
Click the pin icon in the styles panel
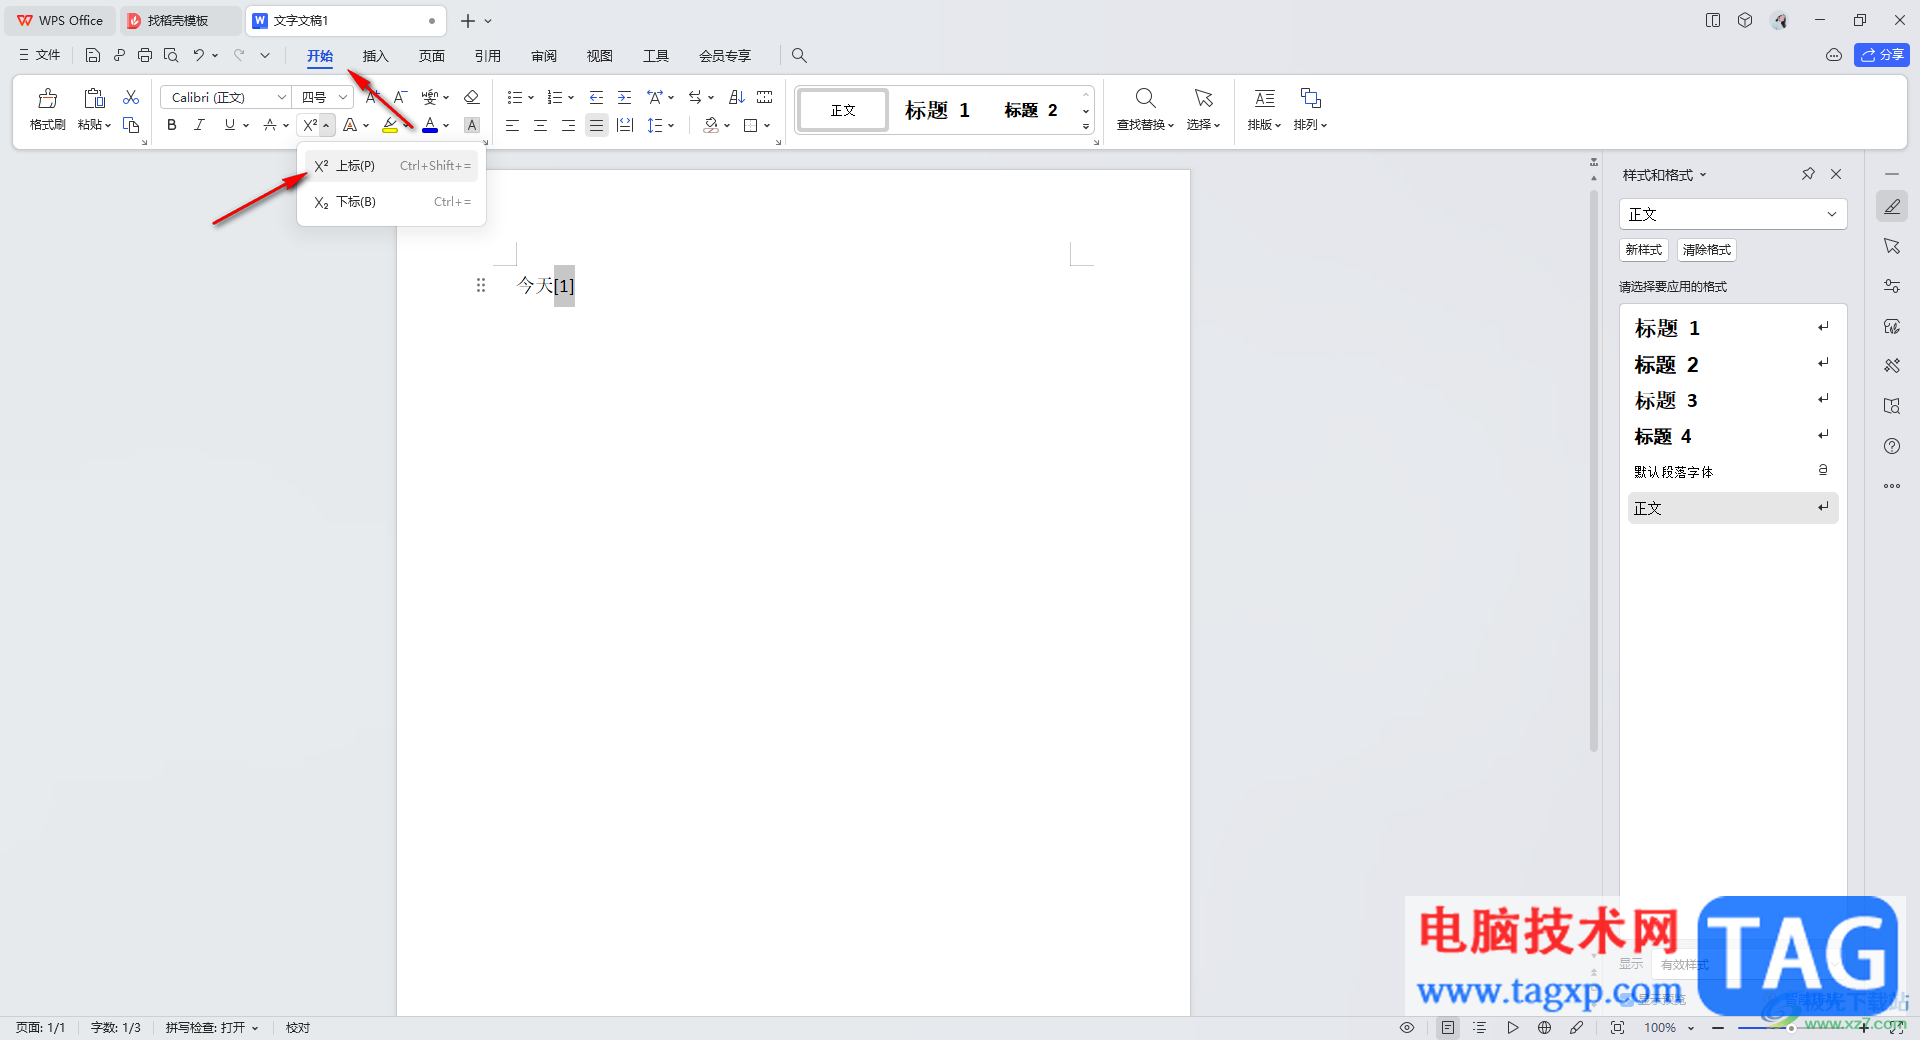click(x=1808, y=174)
